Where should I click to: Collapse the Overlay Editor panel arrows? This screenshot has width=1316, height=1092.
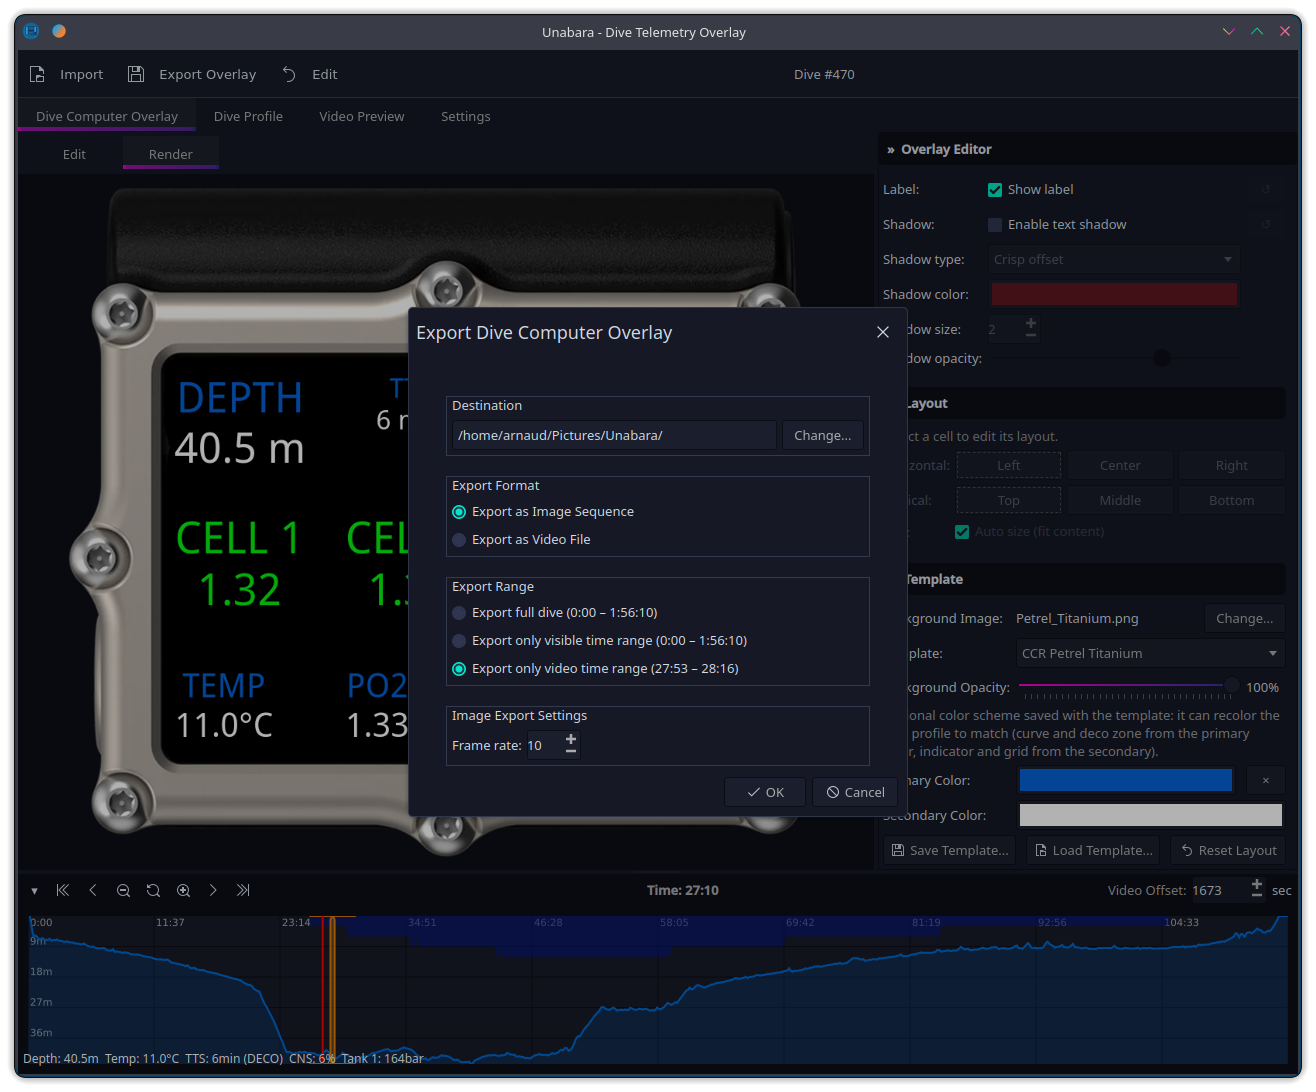tap(890, 150)
